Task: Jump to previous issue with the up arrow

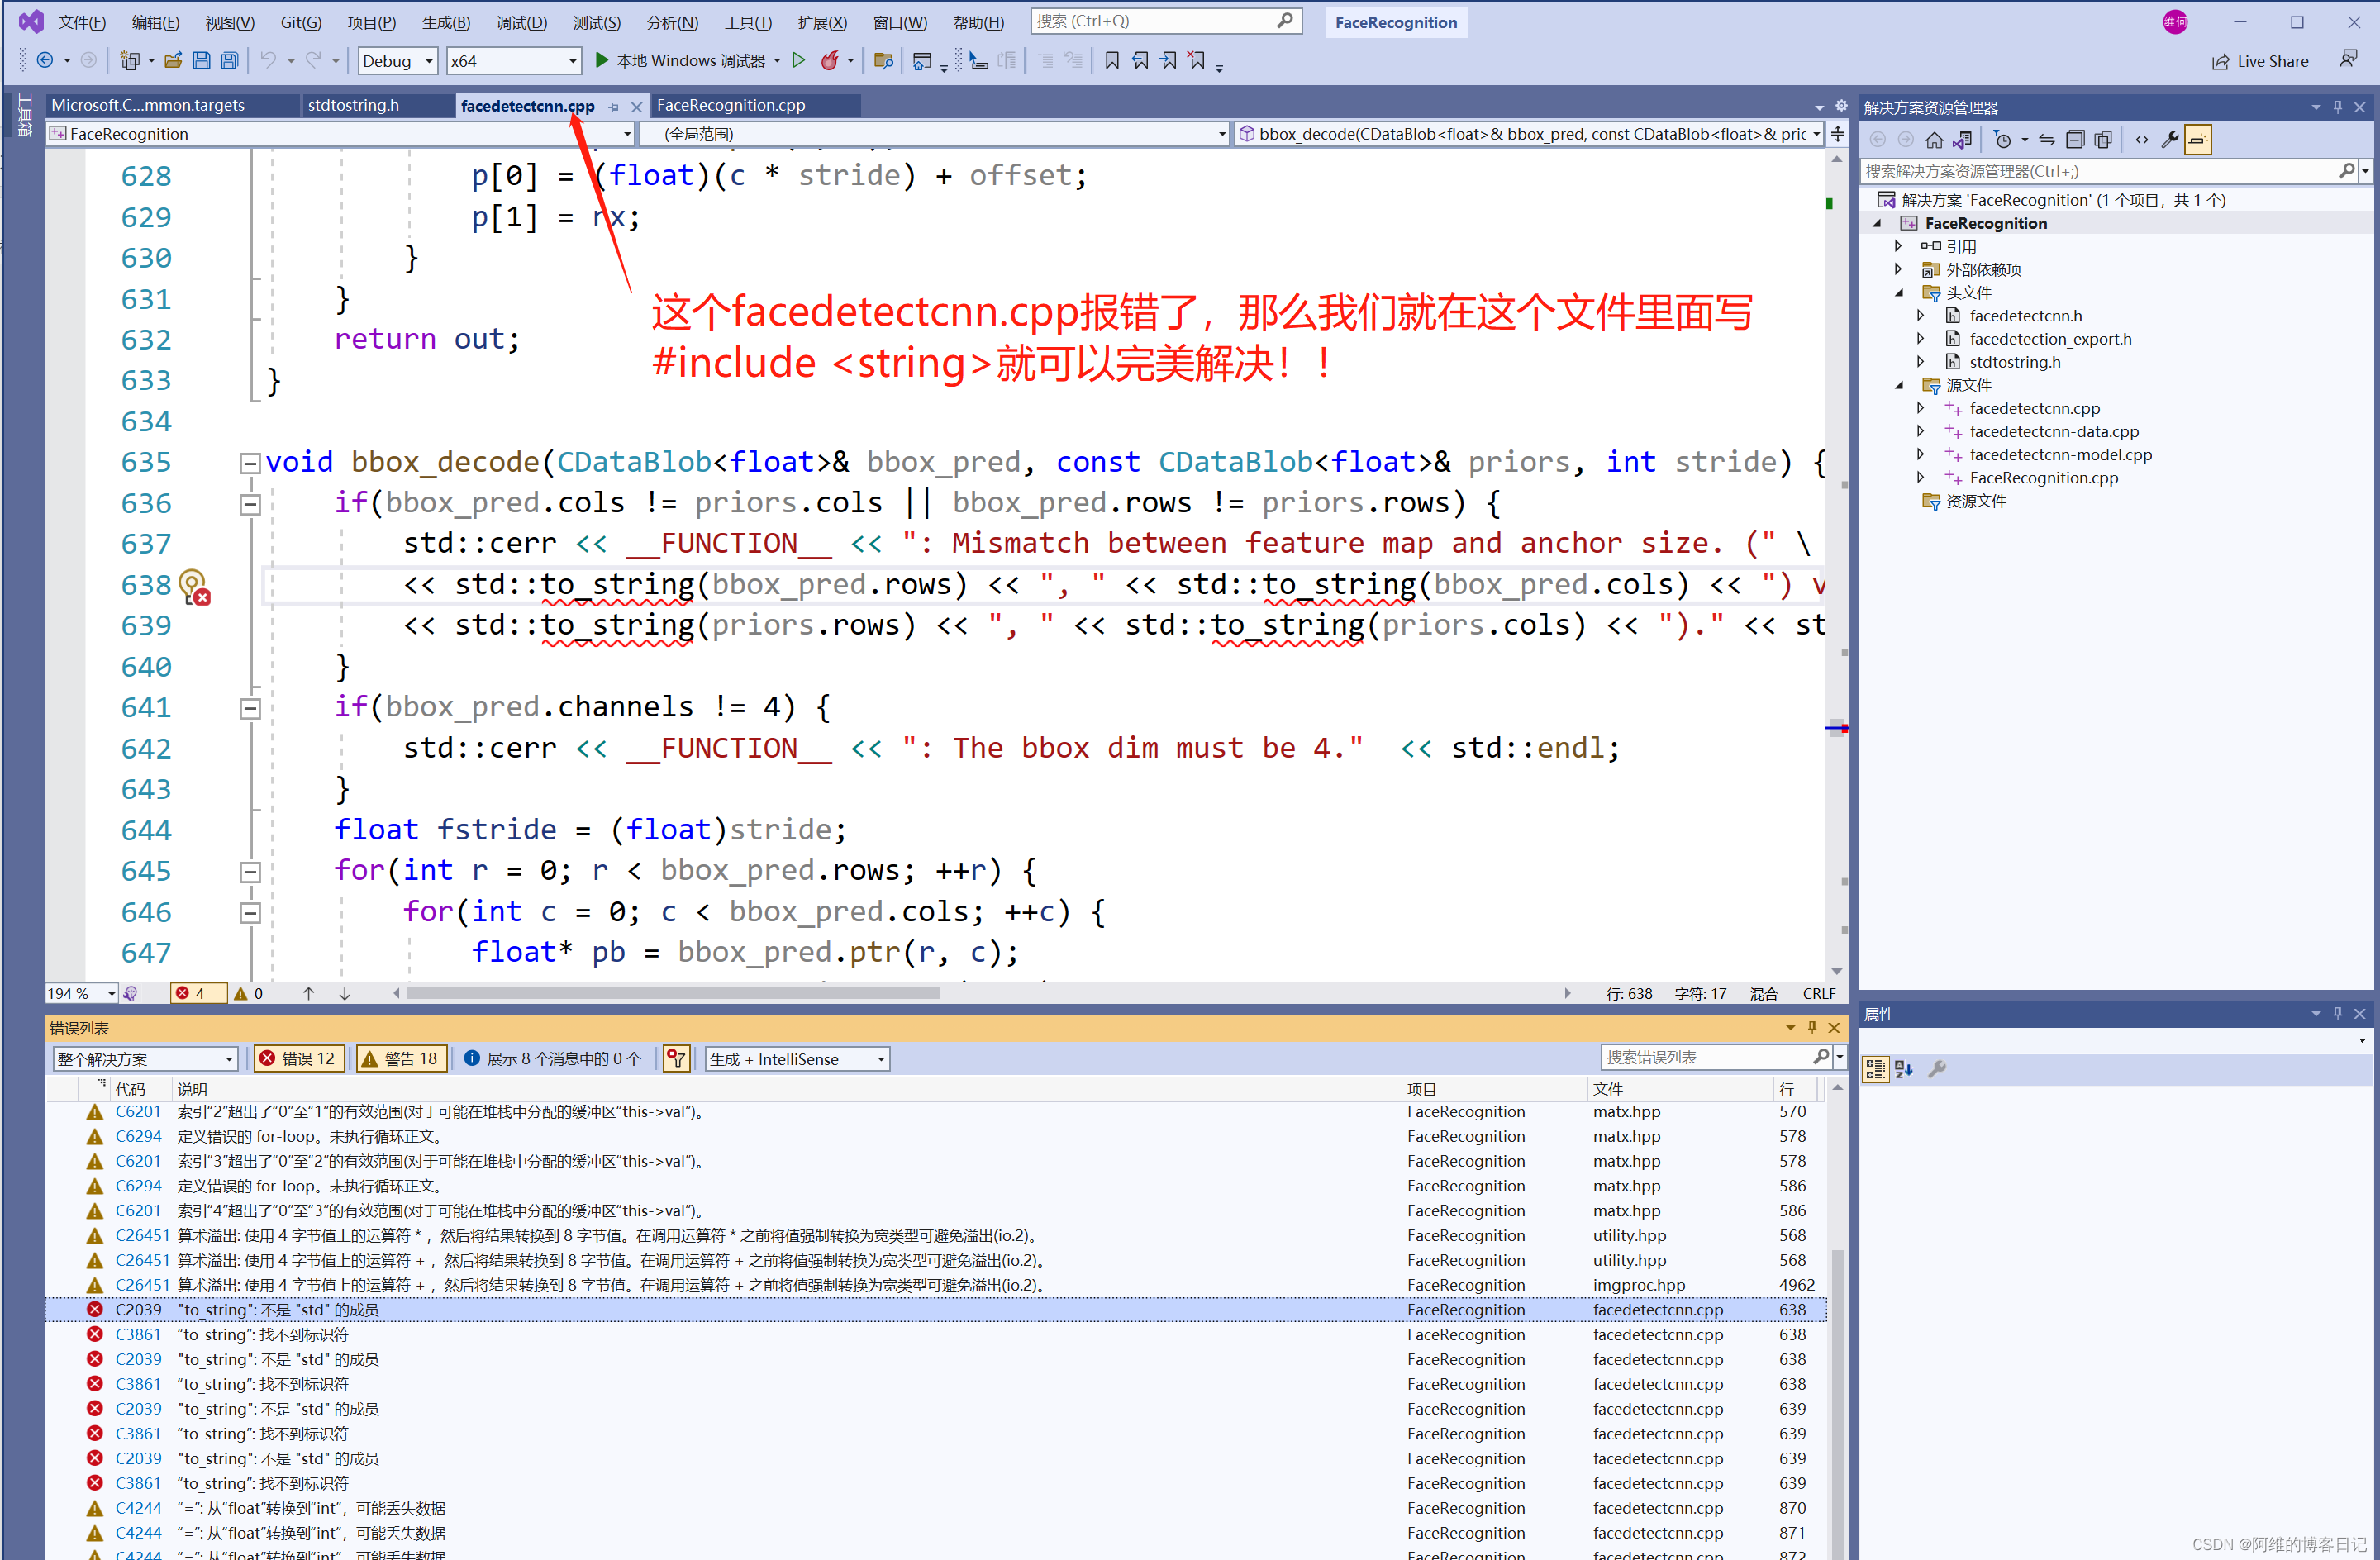Action: [x=308, y=993]
